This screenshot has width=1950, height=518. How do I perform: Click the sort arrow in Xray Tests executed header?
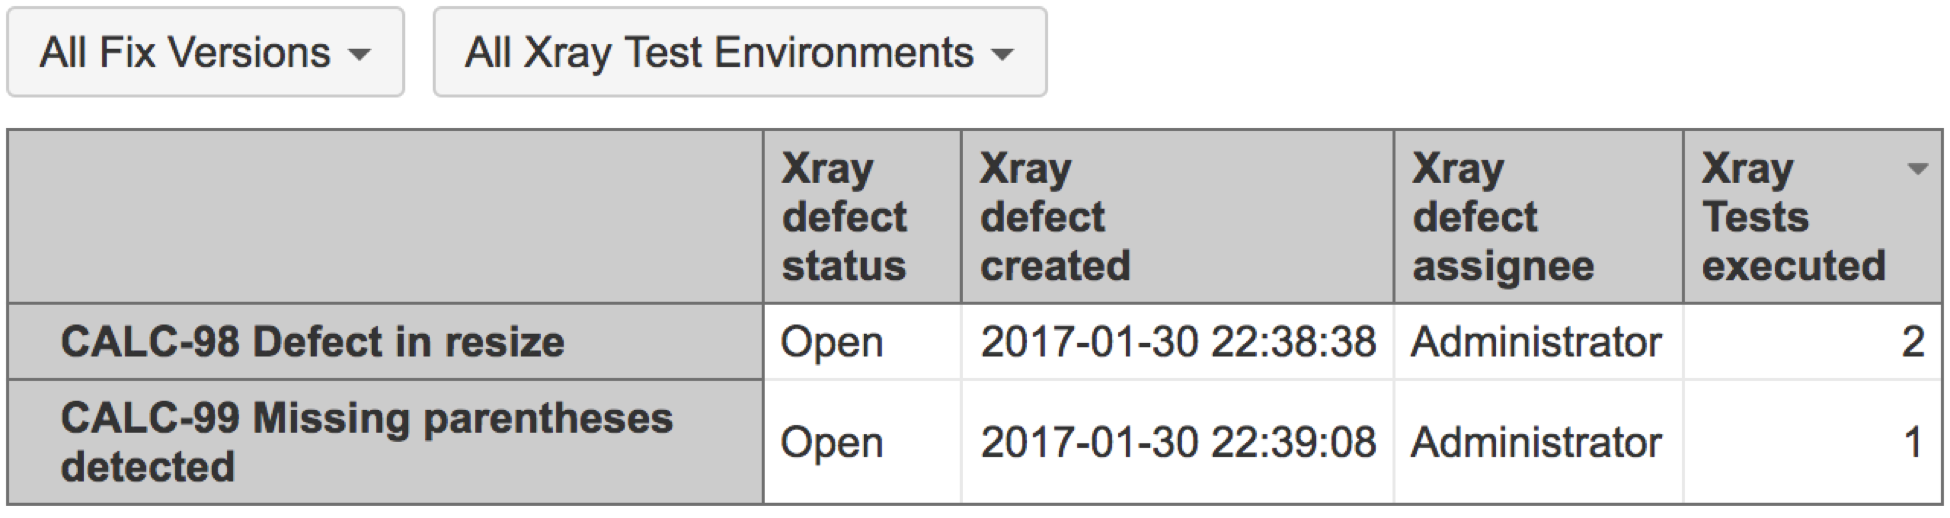[1917, 169]
